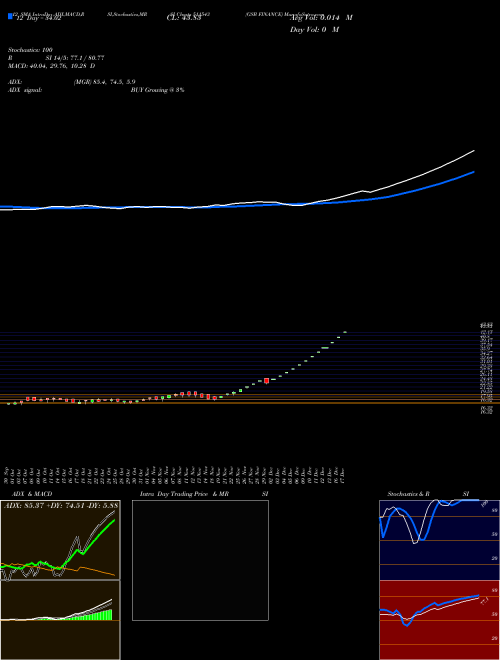Viewport: 500px width, 660px height.
Task: Select the '12 Day = 34.02' label
Action: [38, 18]
